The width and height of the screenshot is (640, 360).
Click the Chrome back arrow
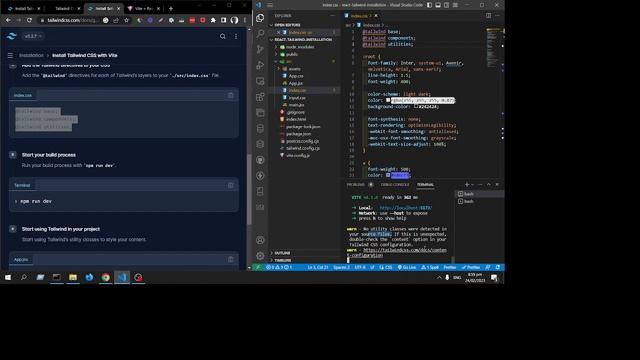coord(8,20)
